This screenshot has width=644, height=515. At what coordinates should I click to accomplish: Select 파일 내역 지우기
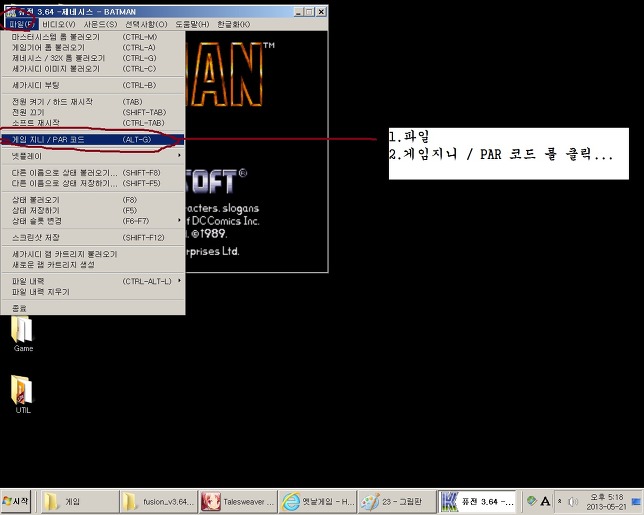point(92,292)
